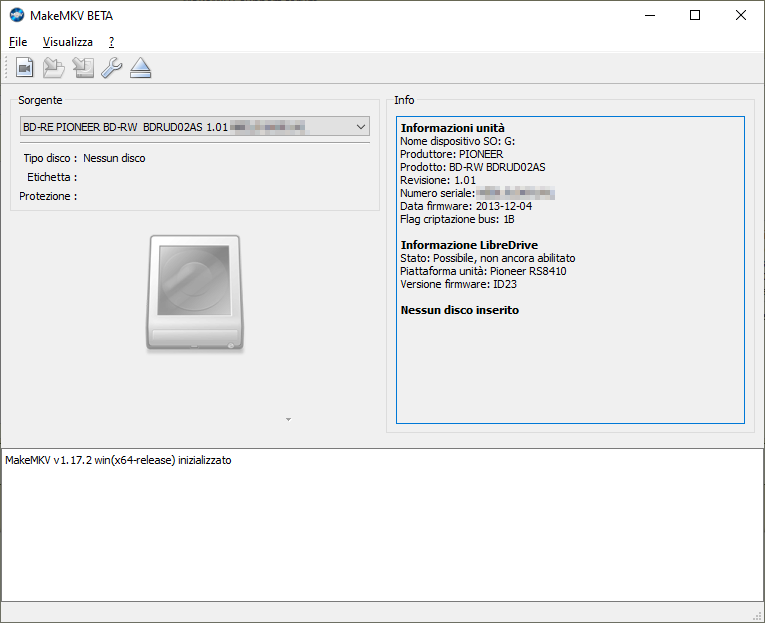Click 'Stato: Possibile, non ancora abilitato'
Image resolution: width=765 pixels, height=623 pixels.
pyautogui.click(x=487, y=258)
